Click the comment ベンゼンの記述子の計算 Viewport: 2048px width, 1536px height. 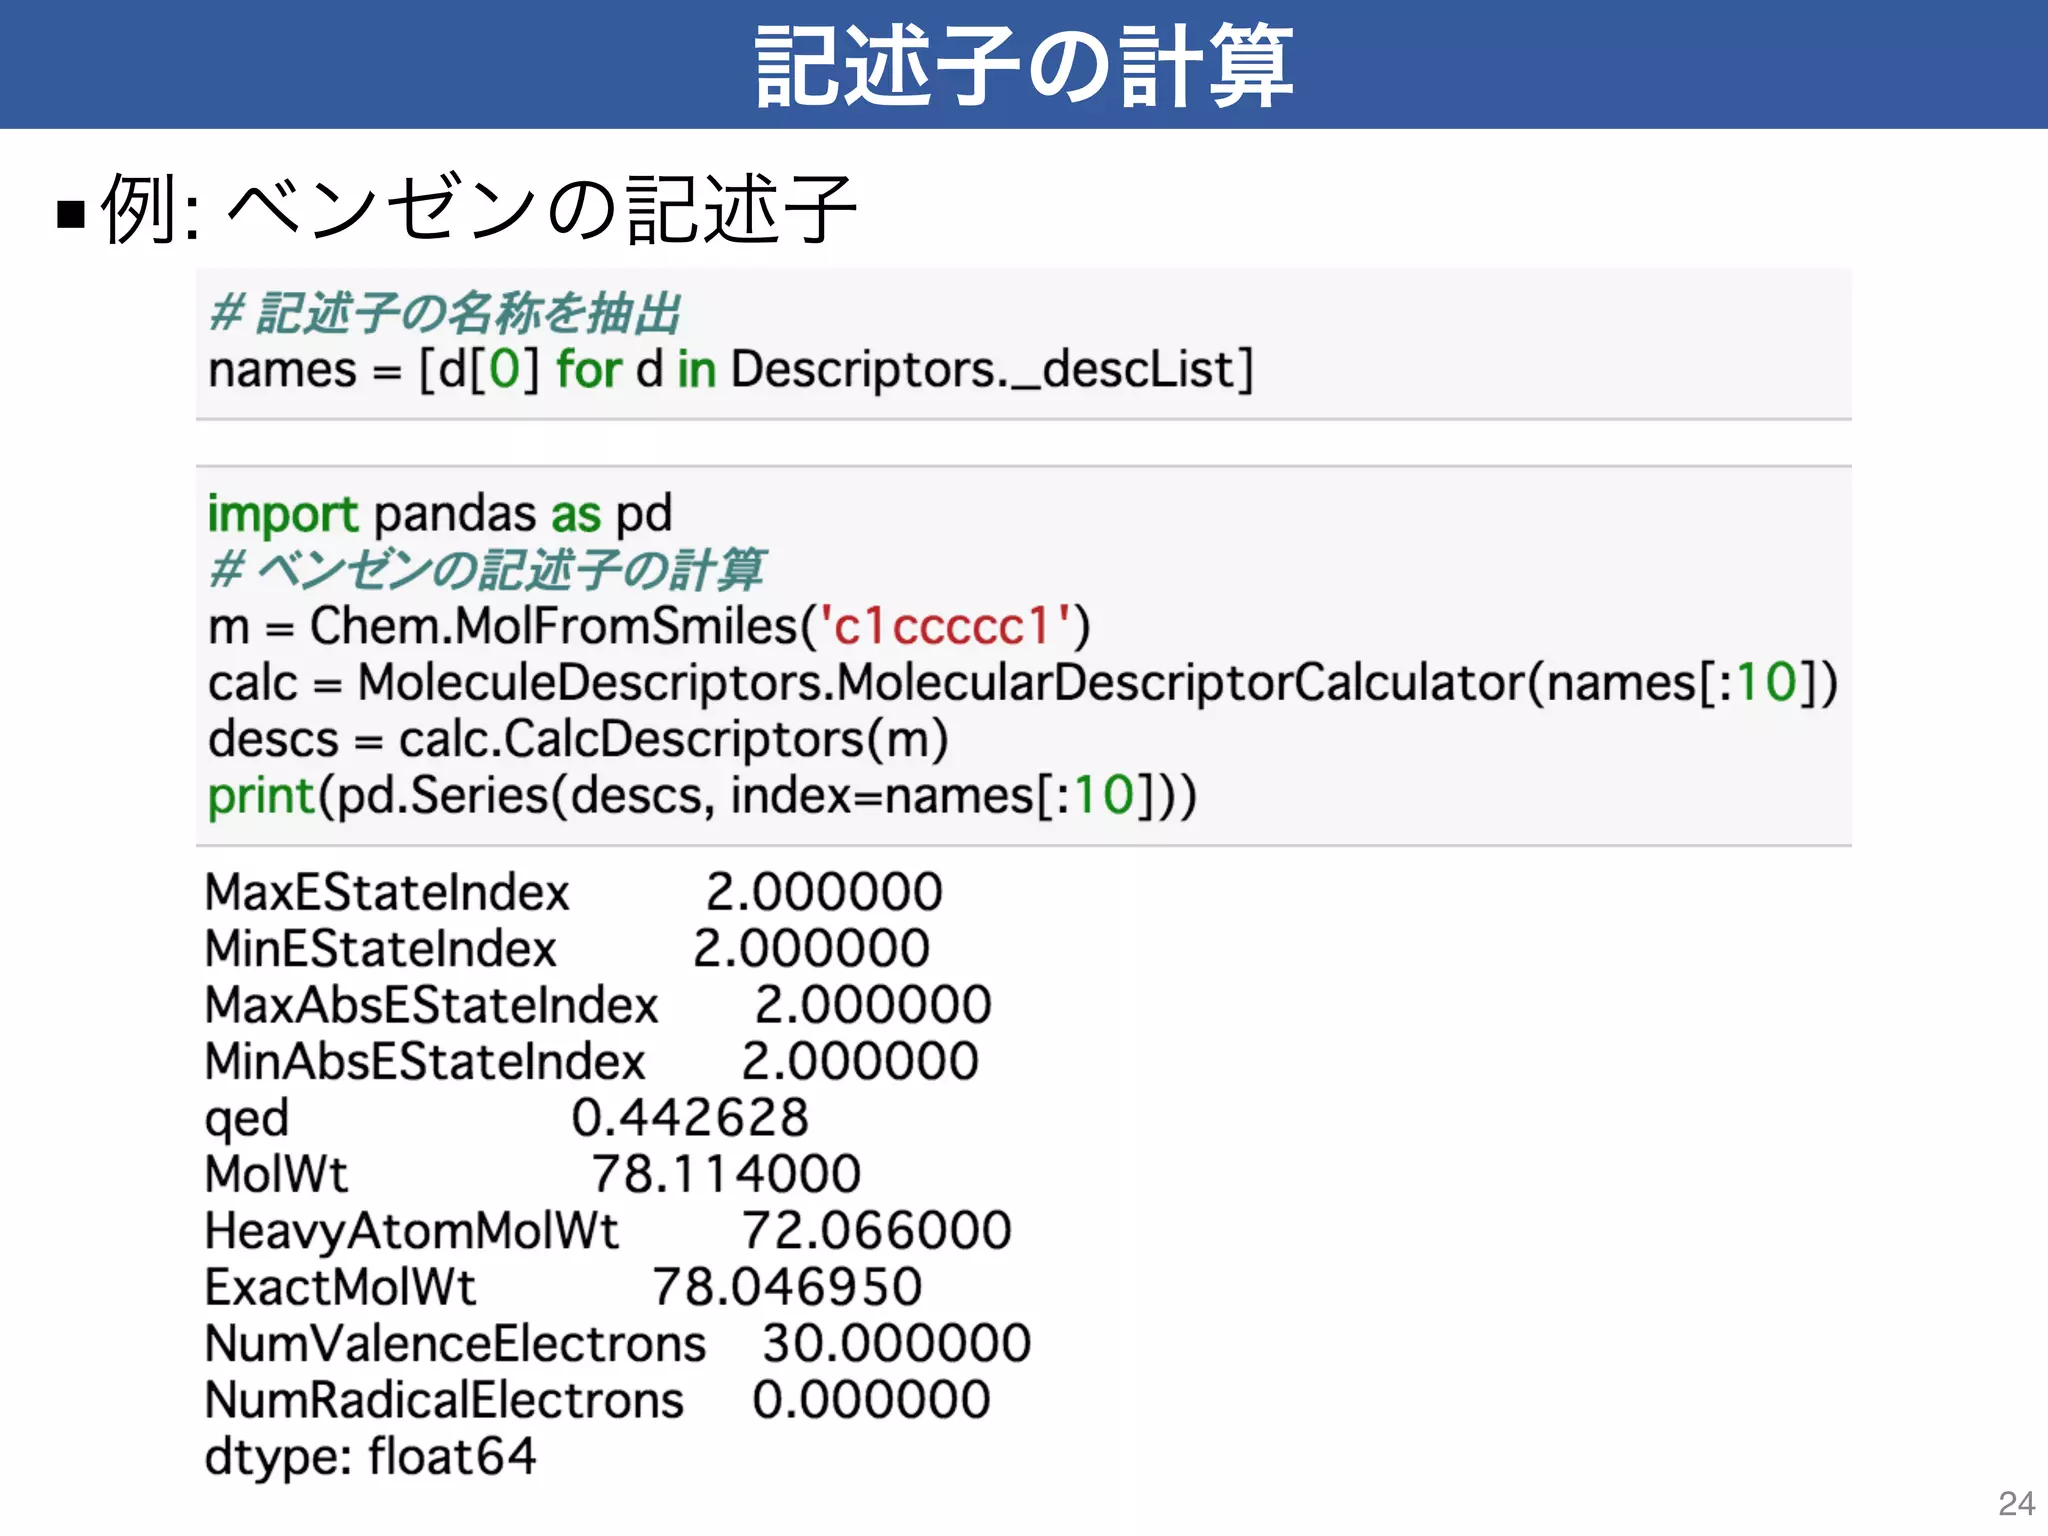click(487, 570)
